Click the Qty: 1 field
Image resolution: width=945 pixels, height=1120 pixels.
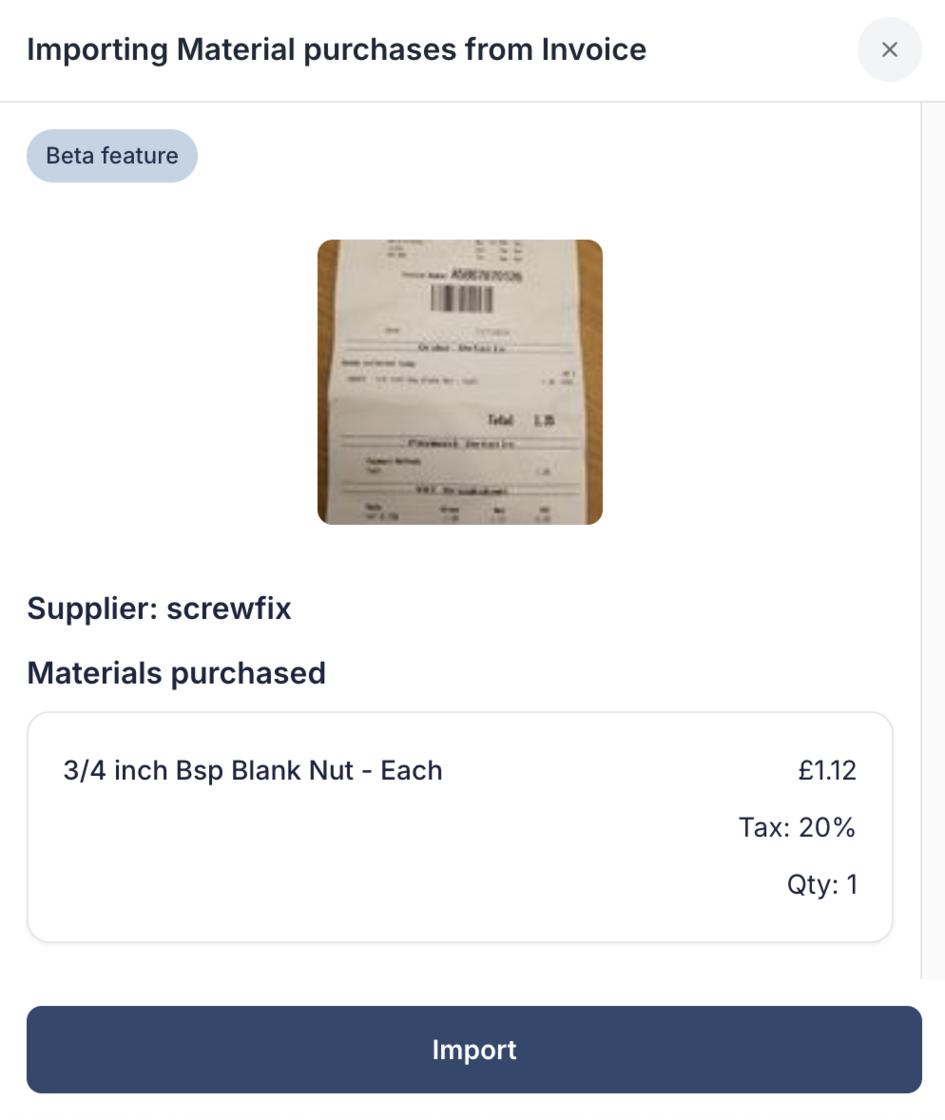(822, 884)
